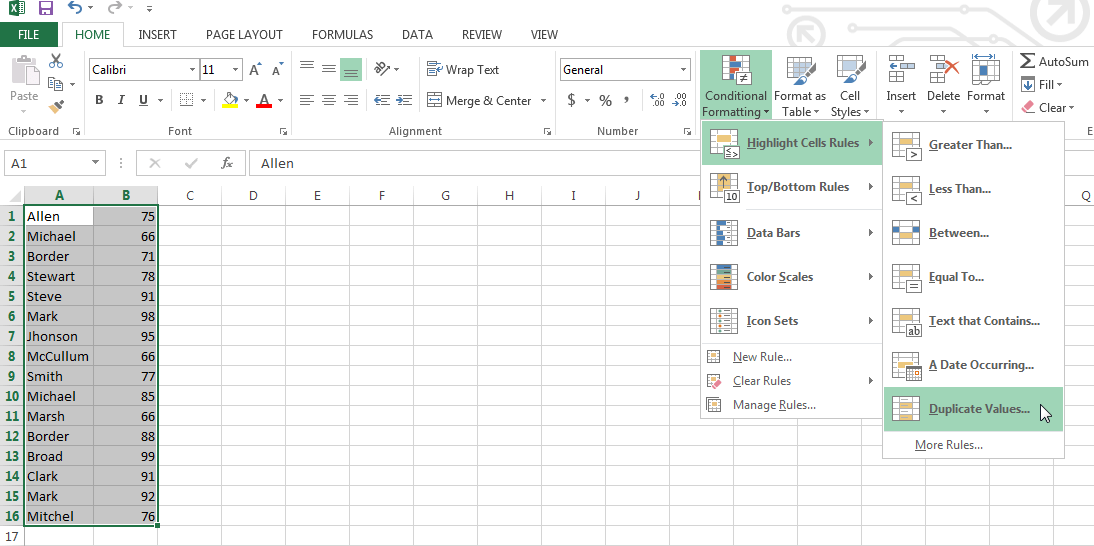
Task: Click AutoSum button
Action: click(1054, 61)
